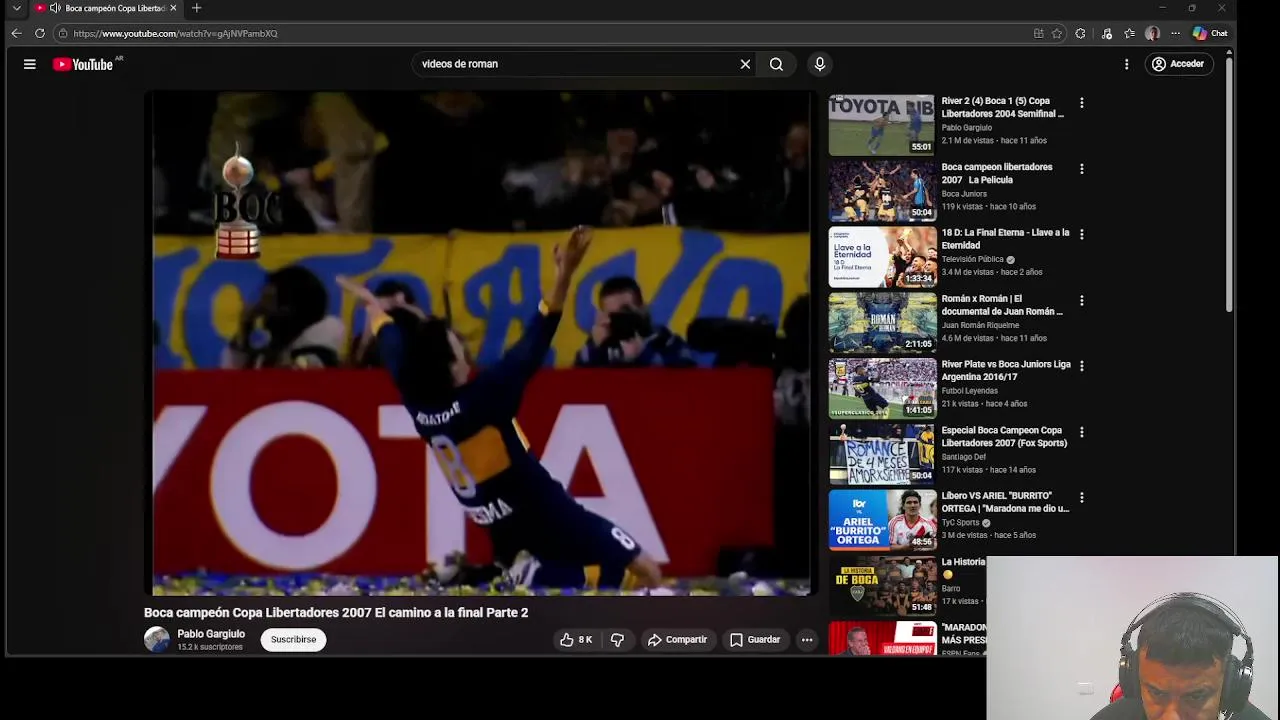Open the favorites list toolbar icon
Viewport: 1280px width, 720px height.
coord(1129,33)
